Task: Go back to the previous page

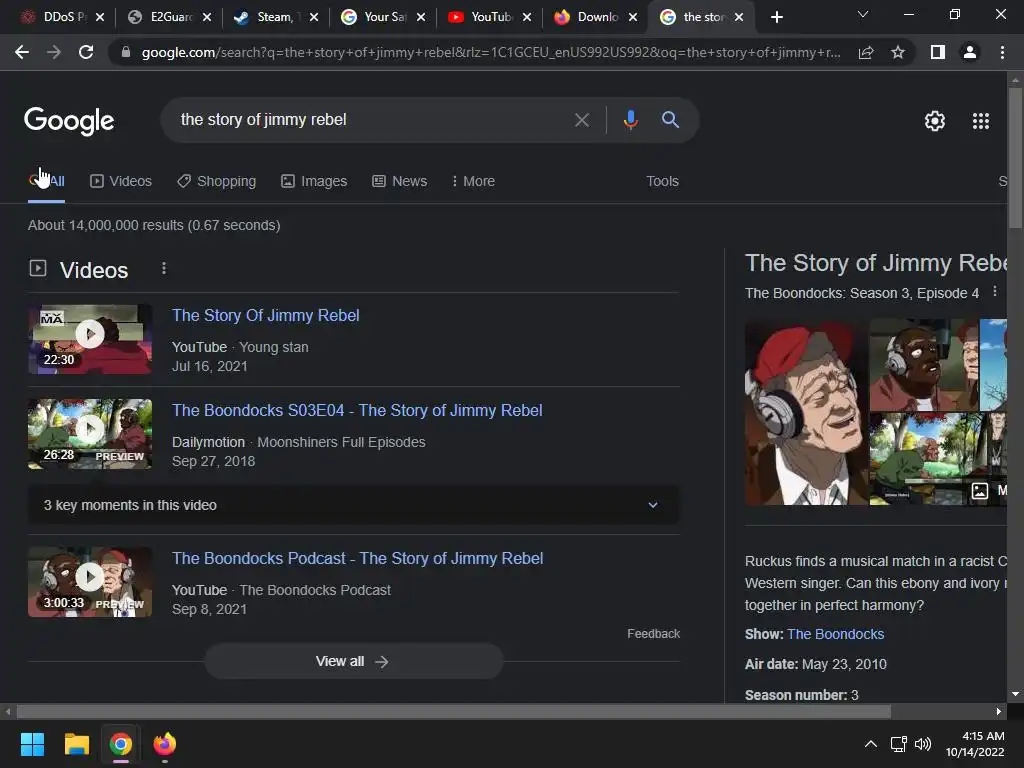Action: pyautogui.click(x=22, y=52)
